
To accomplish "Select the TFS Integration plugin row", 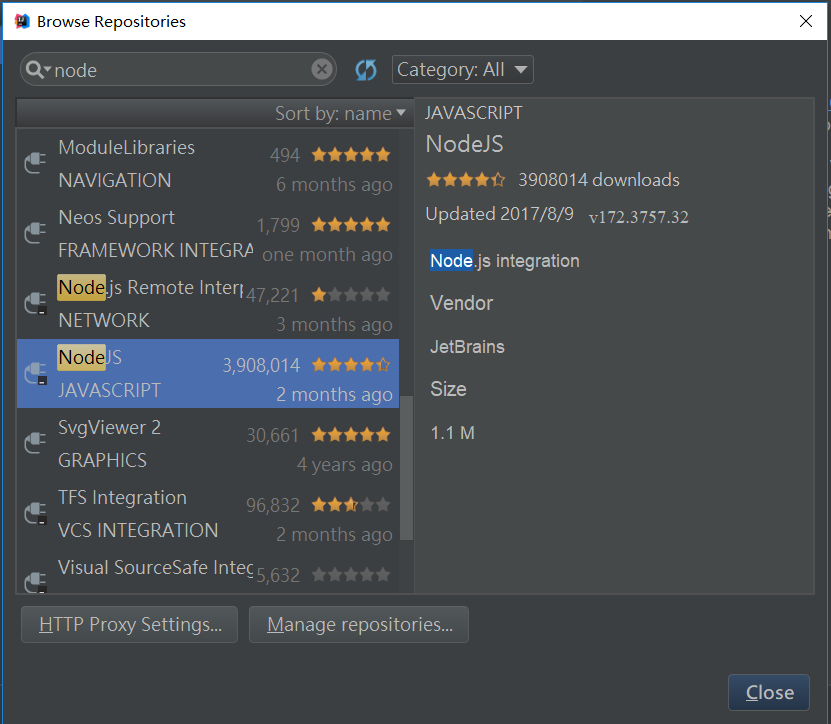I will click(x=208, y=514).
